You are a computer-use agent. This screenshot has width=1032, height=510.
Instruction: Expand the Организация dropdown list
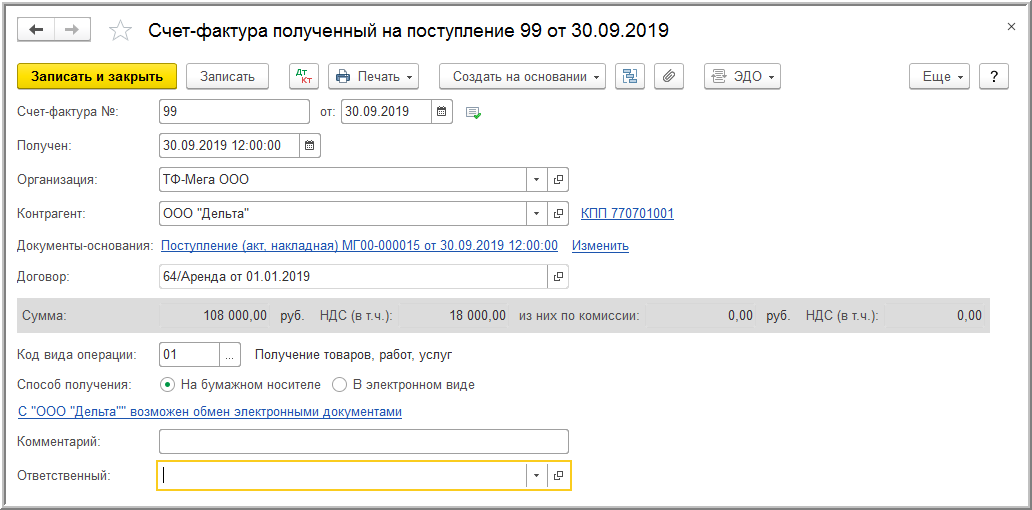pyautogui.click(x=536, y=180)
